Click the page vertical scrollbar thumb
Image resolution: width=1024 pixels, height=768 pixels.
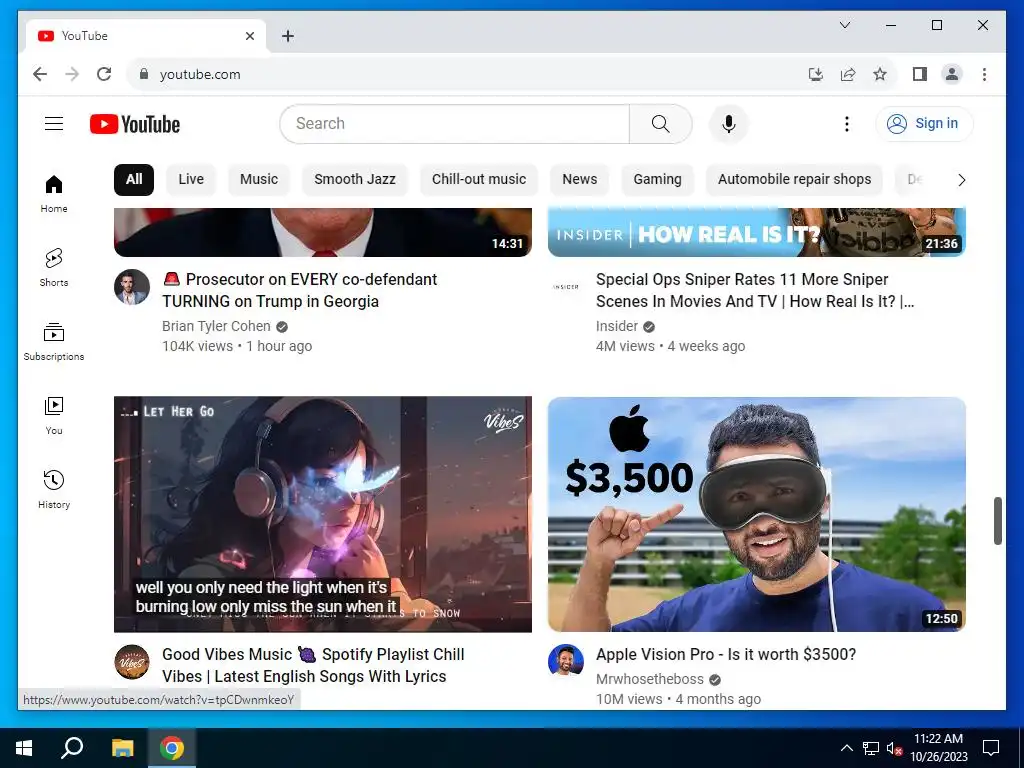tap(998, 520)
